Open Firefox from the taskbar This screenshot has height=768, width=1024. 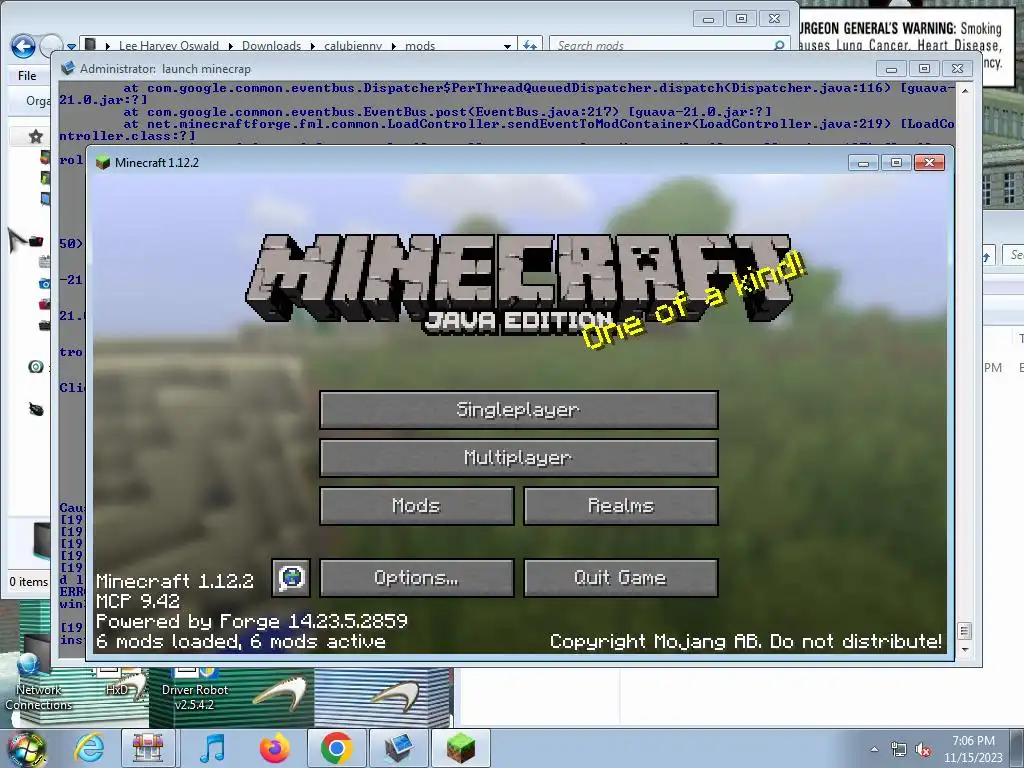(274, 748)
